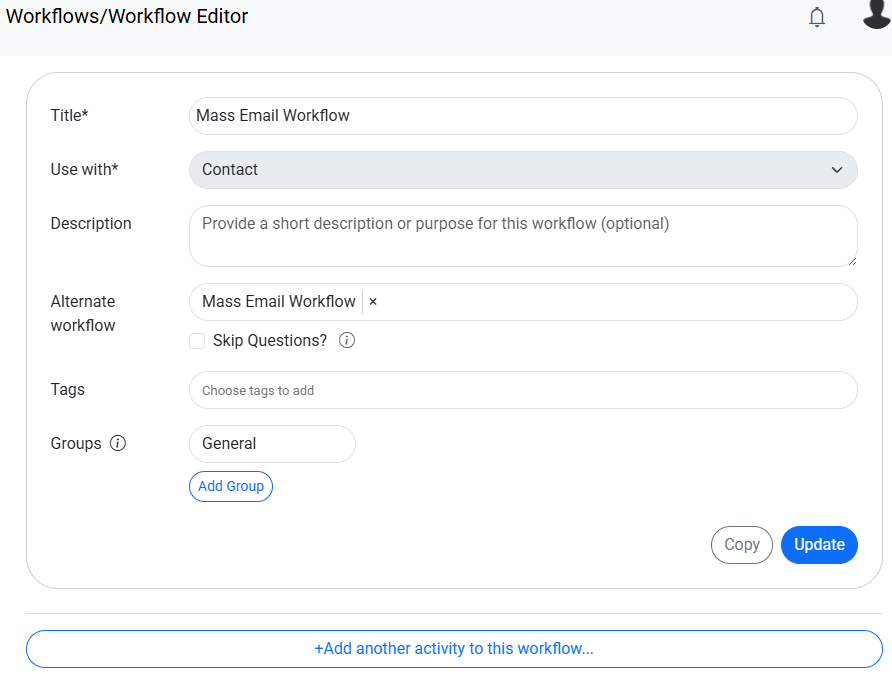Click the info icon beside Skip Questions
The height and width of the screenshot is (674, 892).
pos(347,341)
